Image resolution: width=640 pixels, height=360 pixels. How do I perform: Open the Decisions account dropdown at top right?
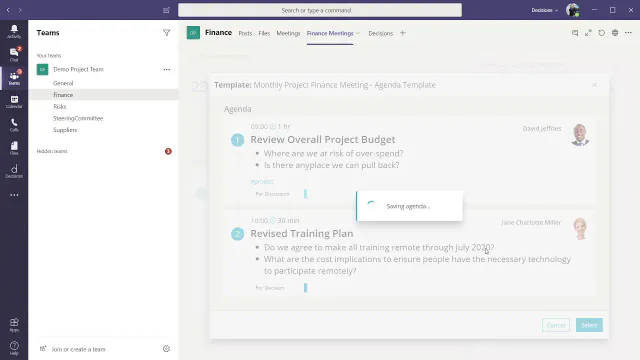pos(544,10)
